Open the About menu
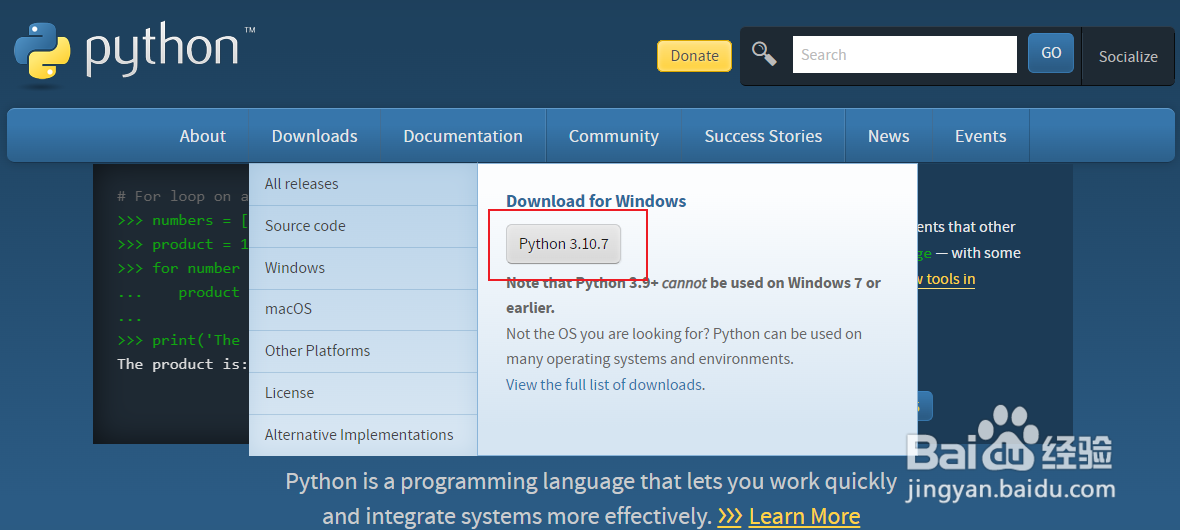 pyautogui.click(x=202, y=136)
